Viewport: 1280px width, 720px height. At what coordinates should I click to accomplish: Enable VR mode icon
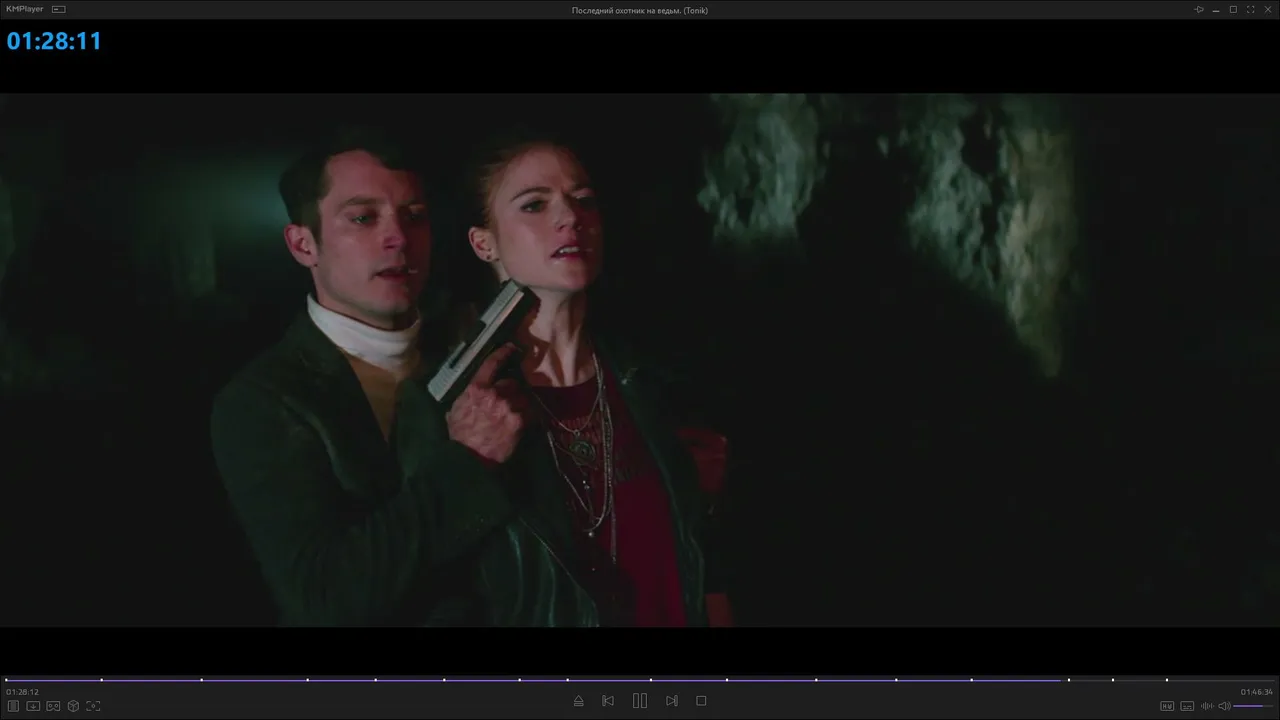coord(53,706)
